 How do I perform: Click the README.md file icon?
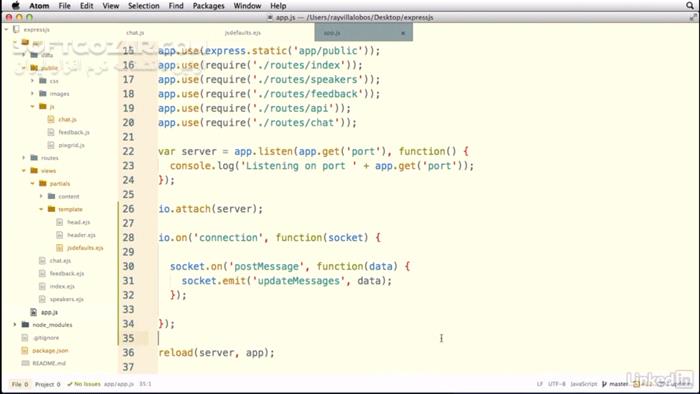tap(25, 363)
